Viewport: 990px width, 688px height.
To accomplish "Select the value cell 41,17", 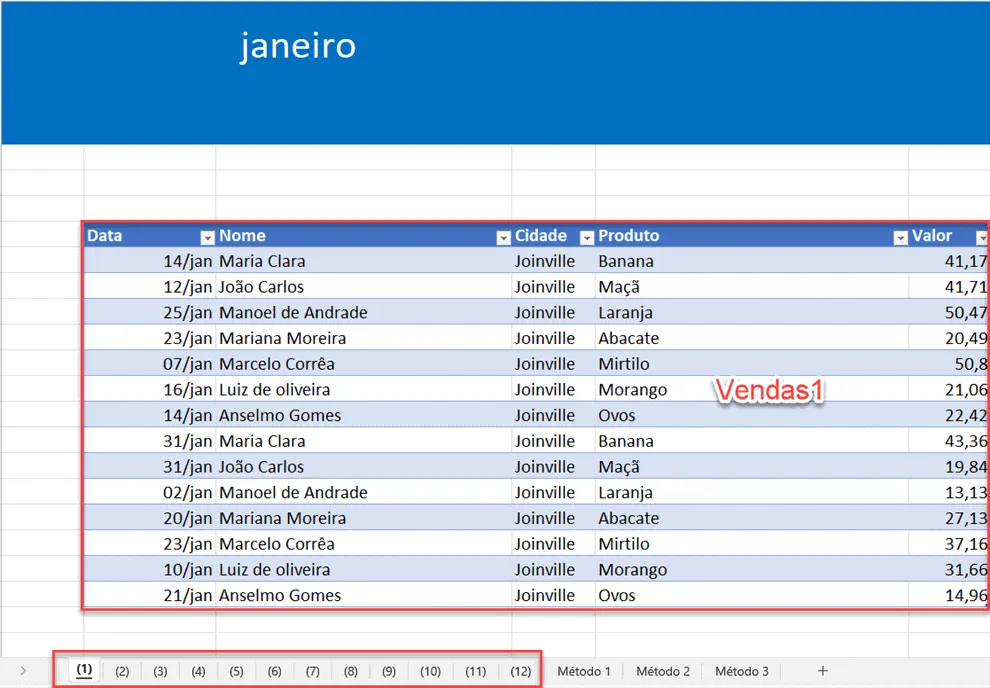I will click(949, 261).
